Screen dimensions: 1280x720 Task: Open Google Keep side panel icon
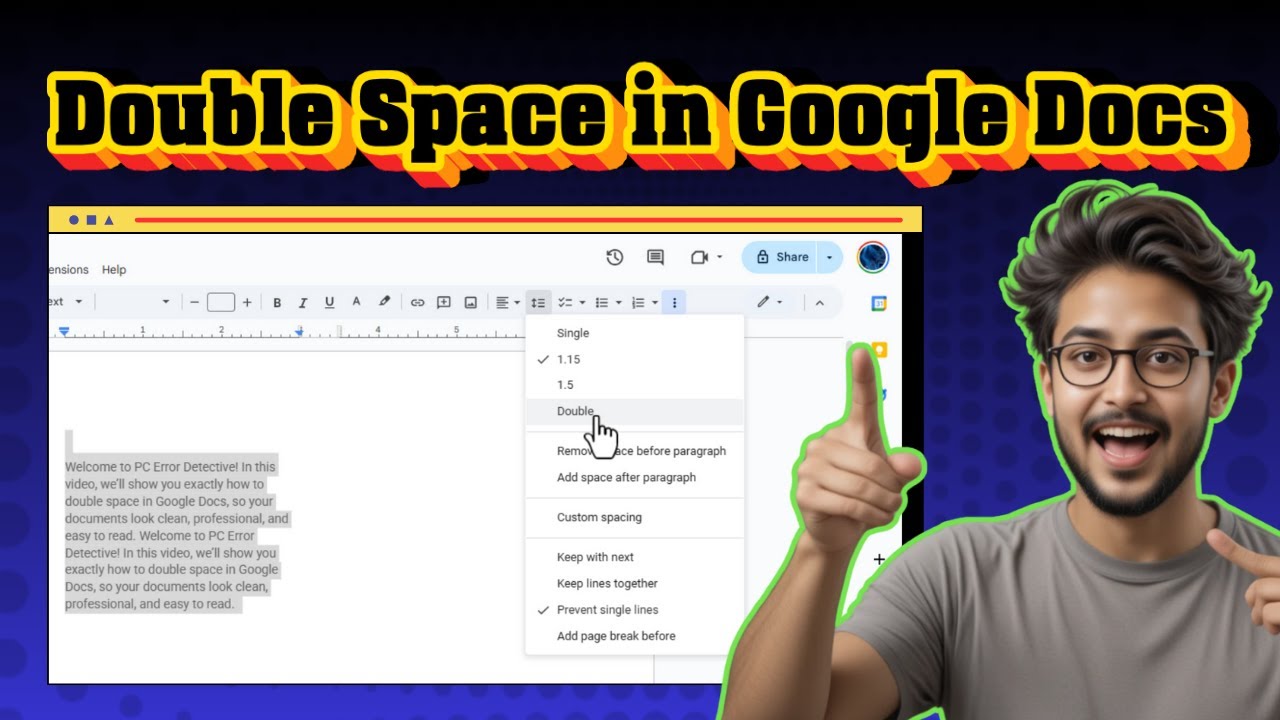pos(879,350)
